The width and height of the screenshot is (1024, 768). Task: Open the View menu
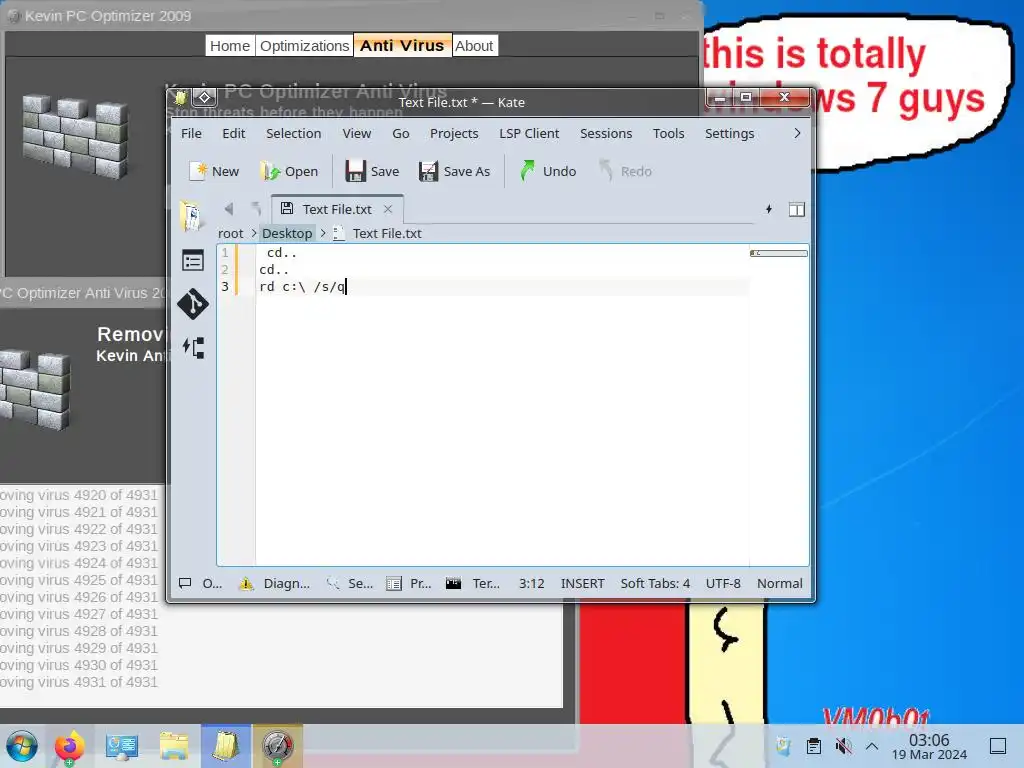[x=357, y=133]
